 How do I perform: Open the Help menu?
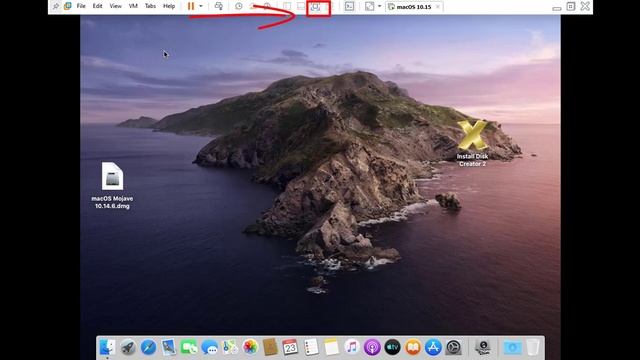coord(169,6)
